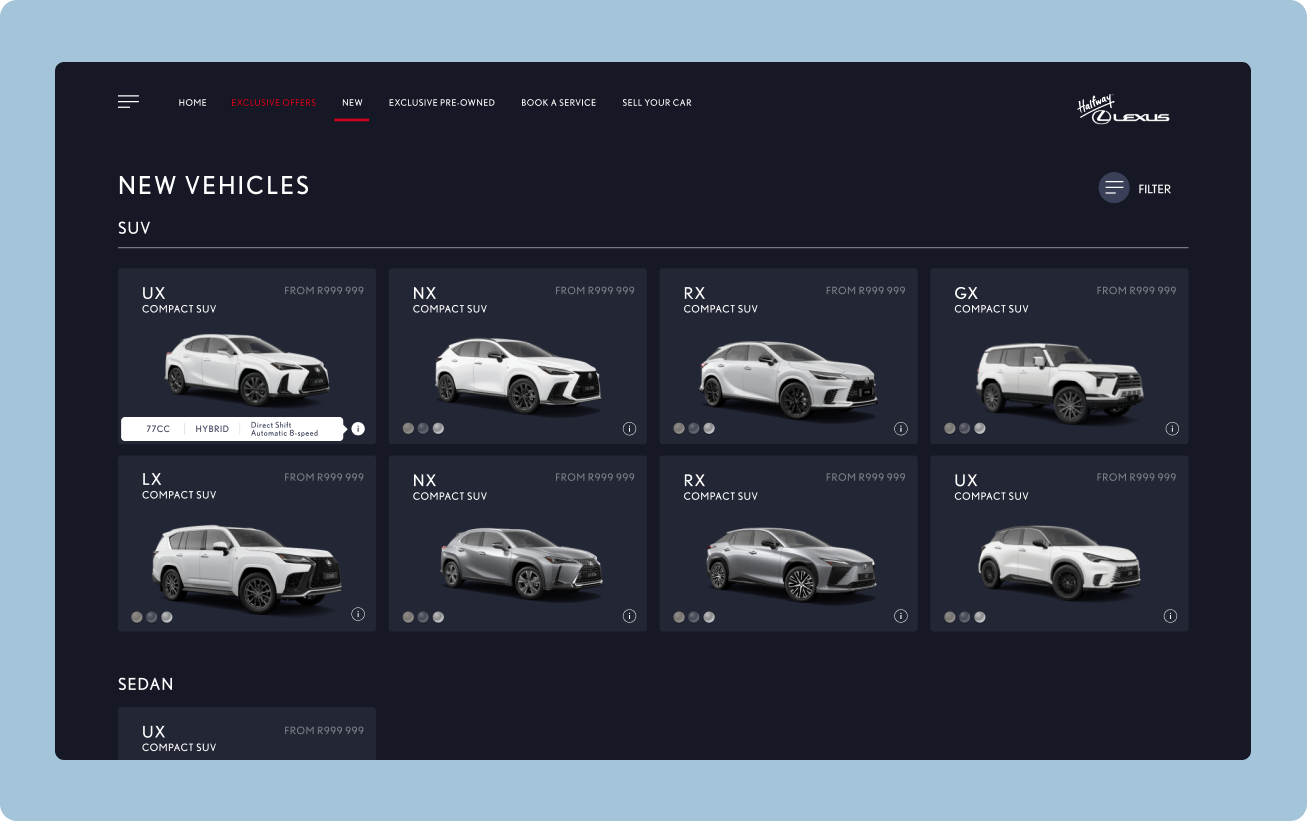Viewport: 1307px width, 821px height.
Task: Select the dark swatch under the white NX
Action: coord(423,428)
